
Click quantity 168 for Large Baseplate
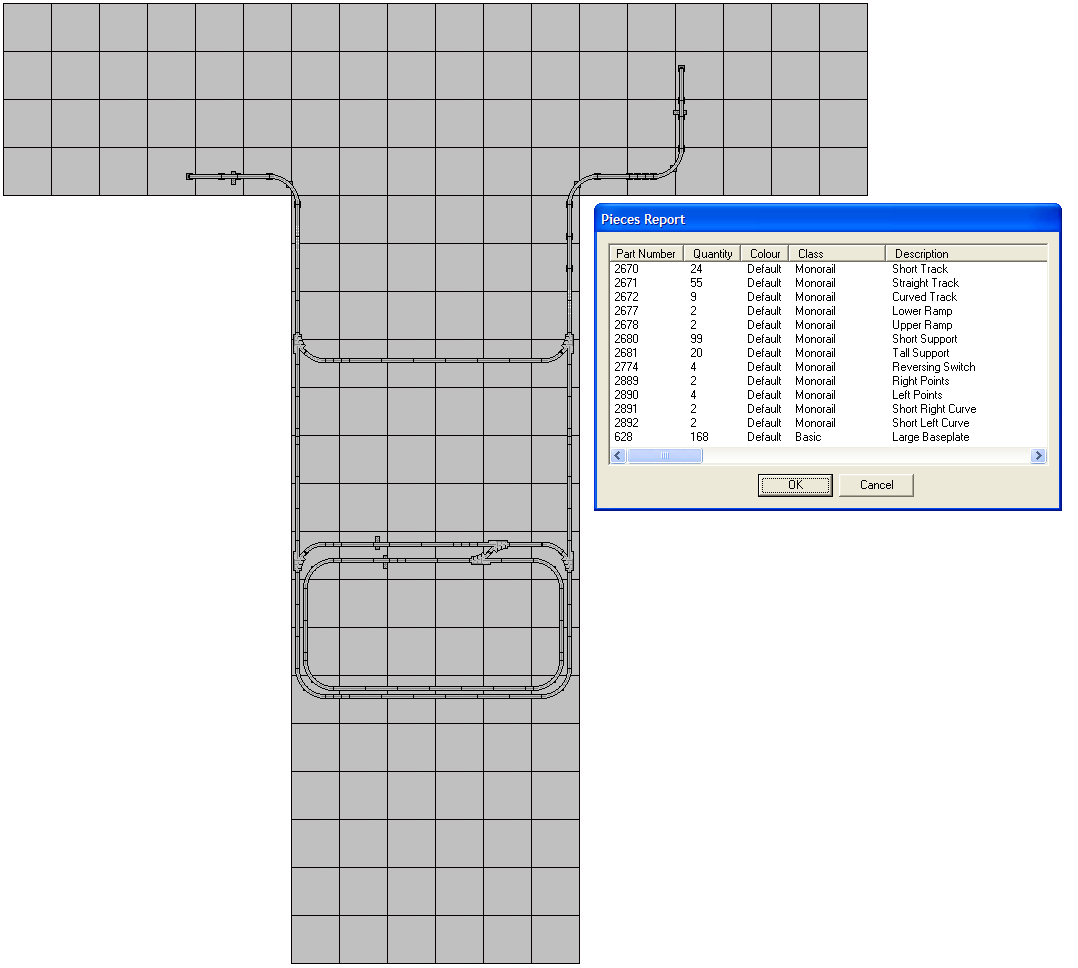[x=699, y=437]
